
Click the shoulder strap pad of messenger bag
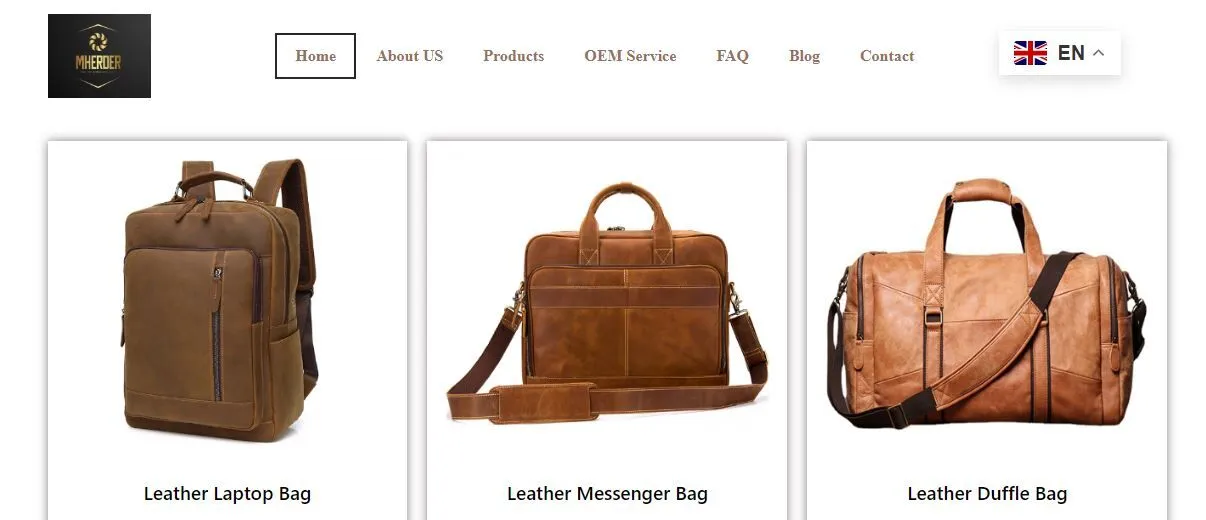click(542, 403)
